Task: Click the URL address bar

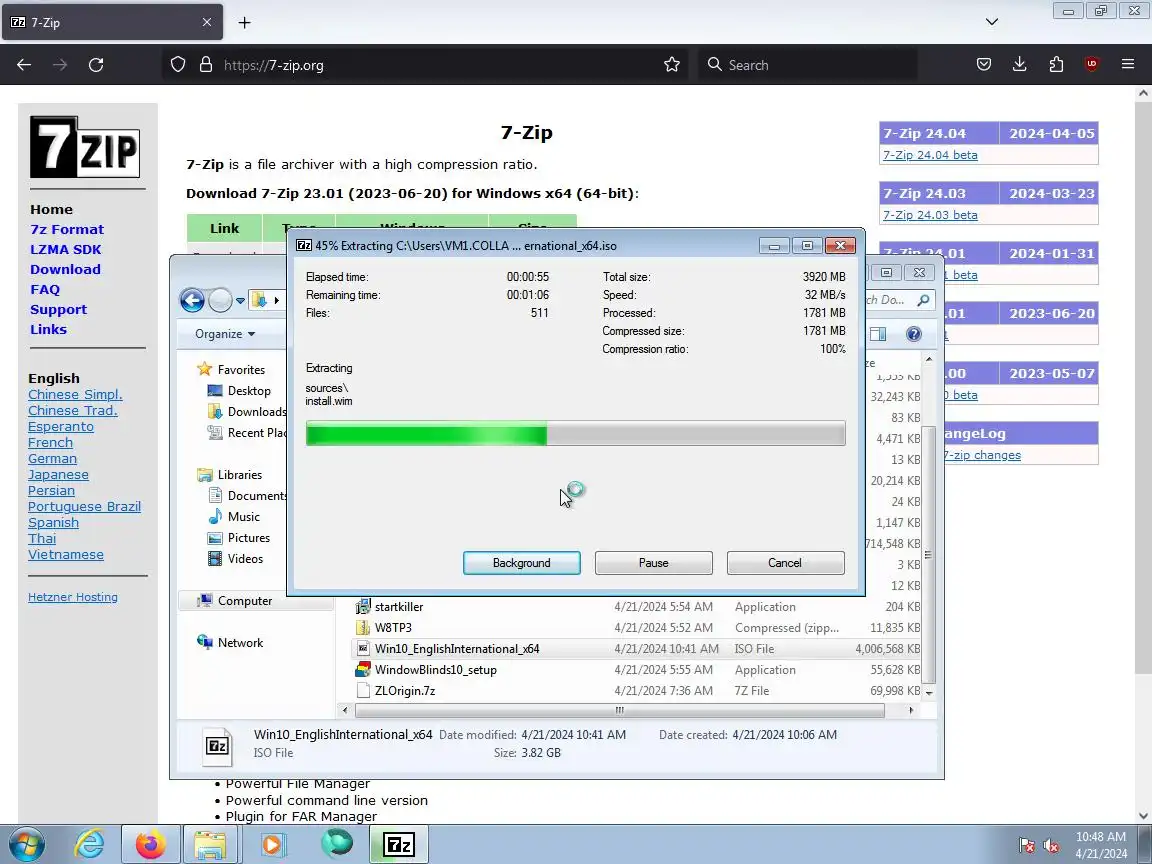Action: (x=426, y=65)
